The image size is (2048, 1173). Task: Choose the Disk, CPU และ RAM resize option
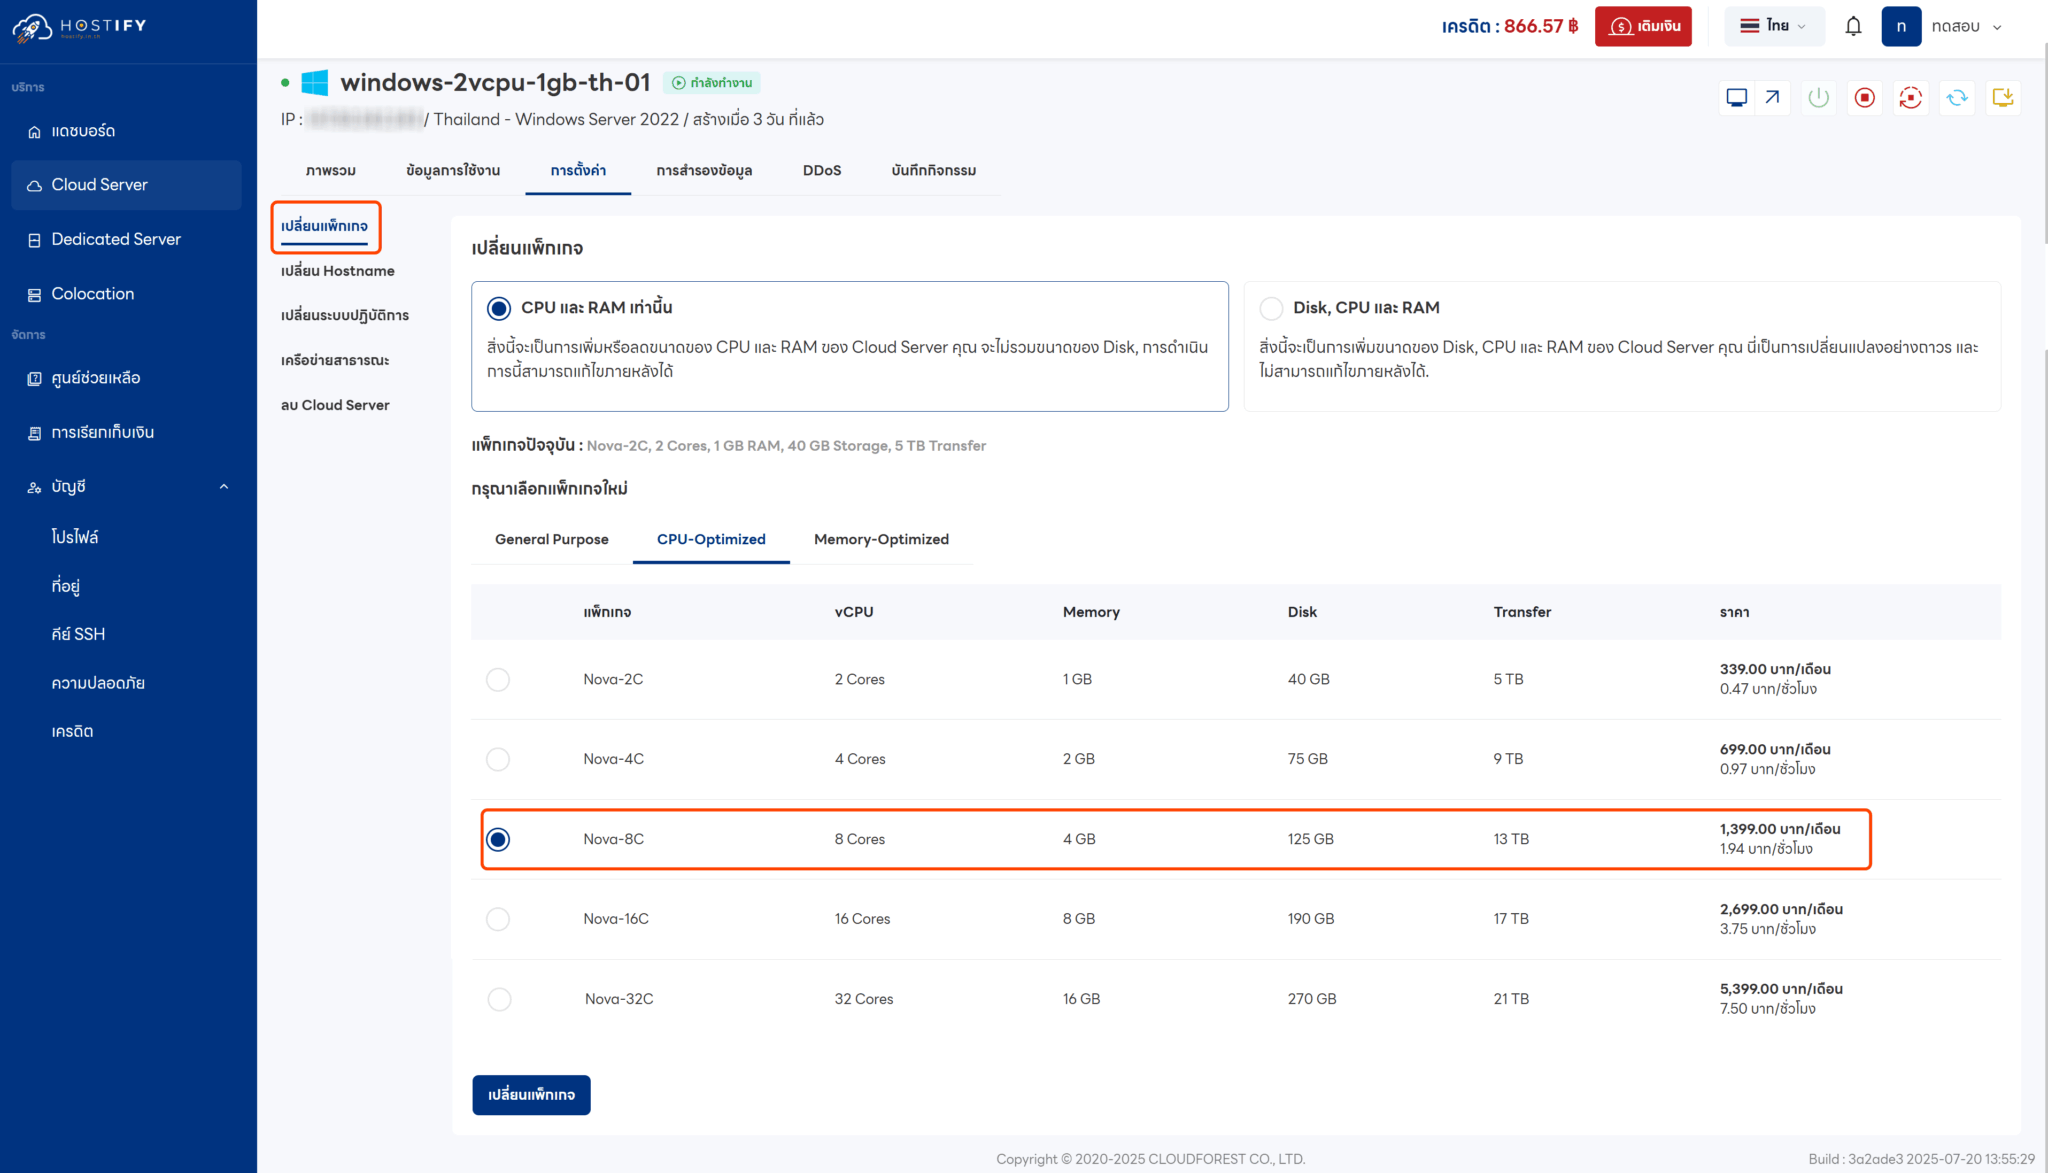[1271, 308]
